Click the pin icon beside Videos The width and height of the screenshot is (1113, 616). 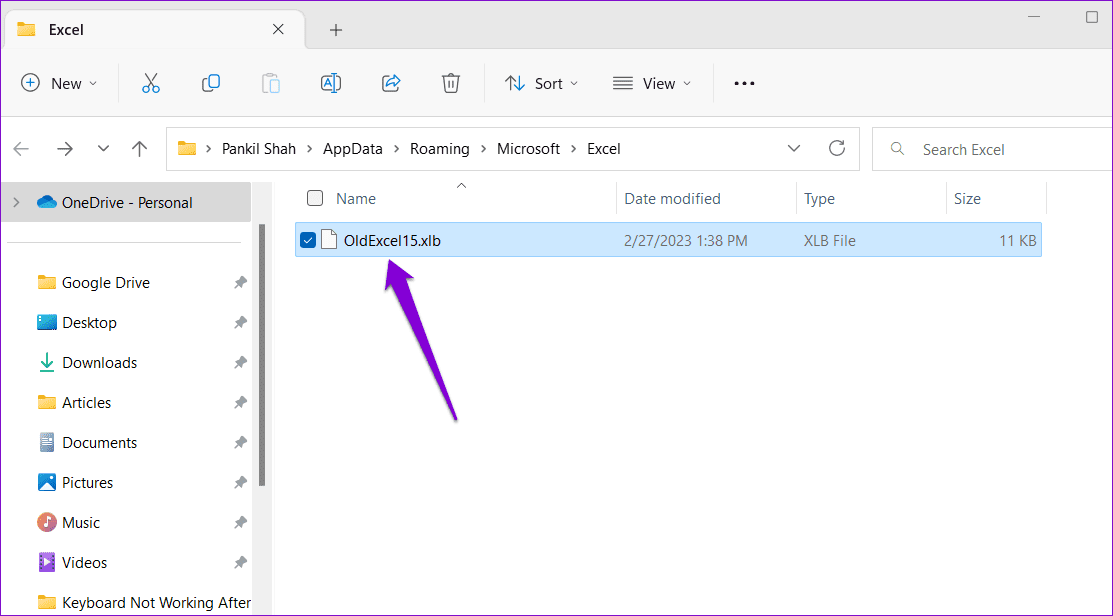click(x=241, y=563)
